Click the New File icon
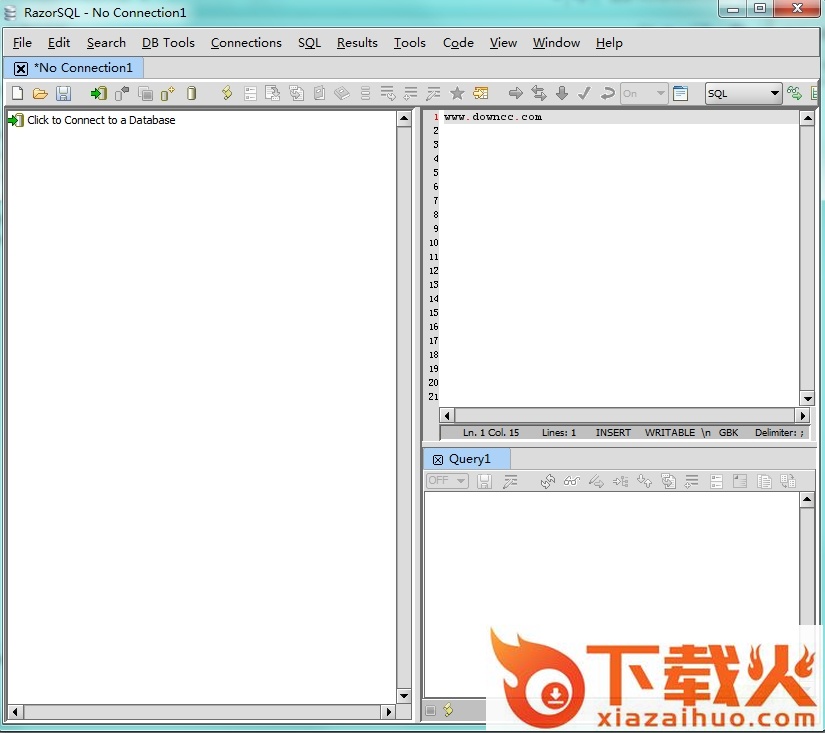 tap(17, 93)
